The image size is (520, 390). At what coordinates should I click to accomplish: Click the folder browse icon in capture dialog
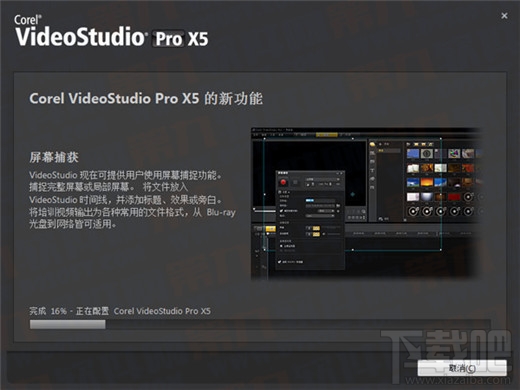point(338,206)
